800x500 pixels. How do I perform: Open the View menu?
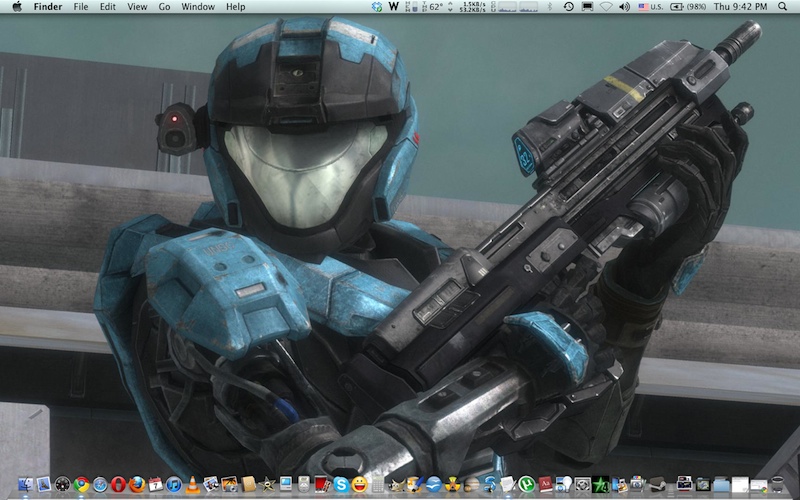click(137, 7)
